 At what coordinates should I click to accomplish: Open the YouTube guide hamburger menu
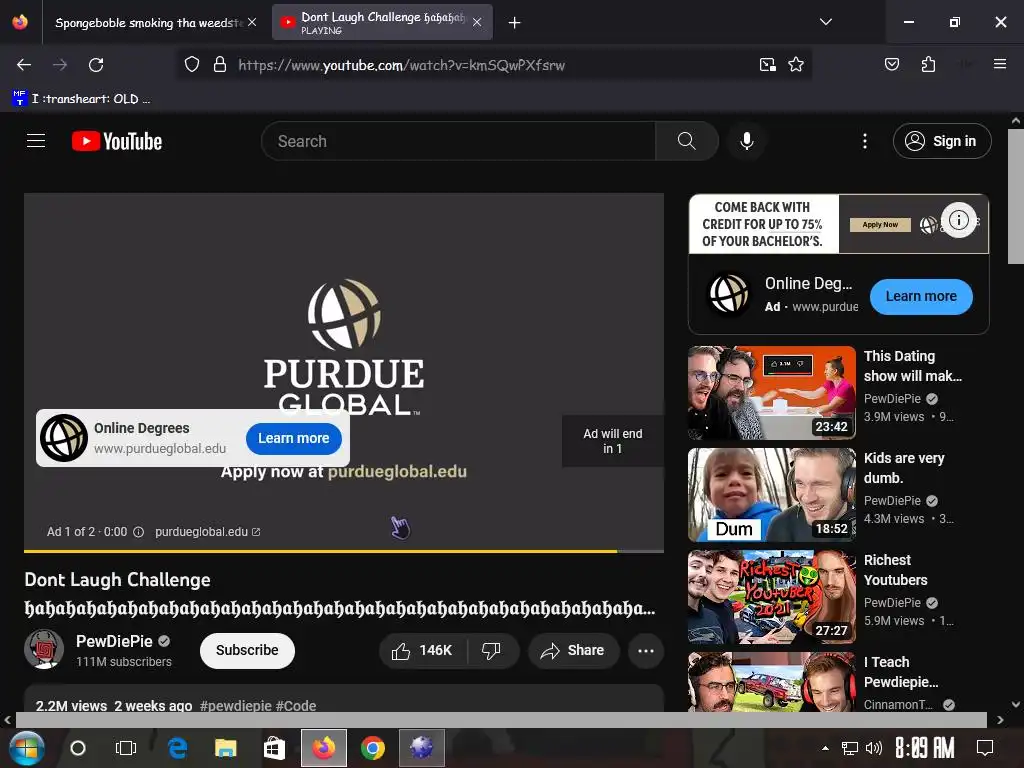click(36, 140)
